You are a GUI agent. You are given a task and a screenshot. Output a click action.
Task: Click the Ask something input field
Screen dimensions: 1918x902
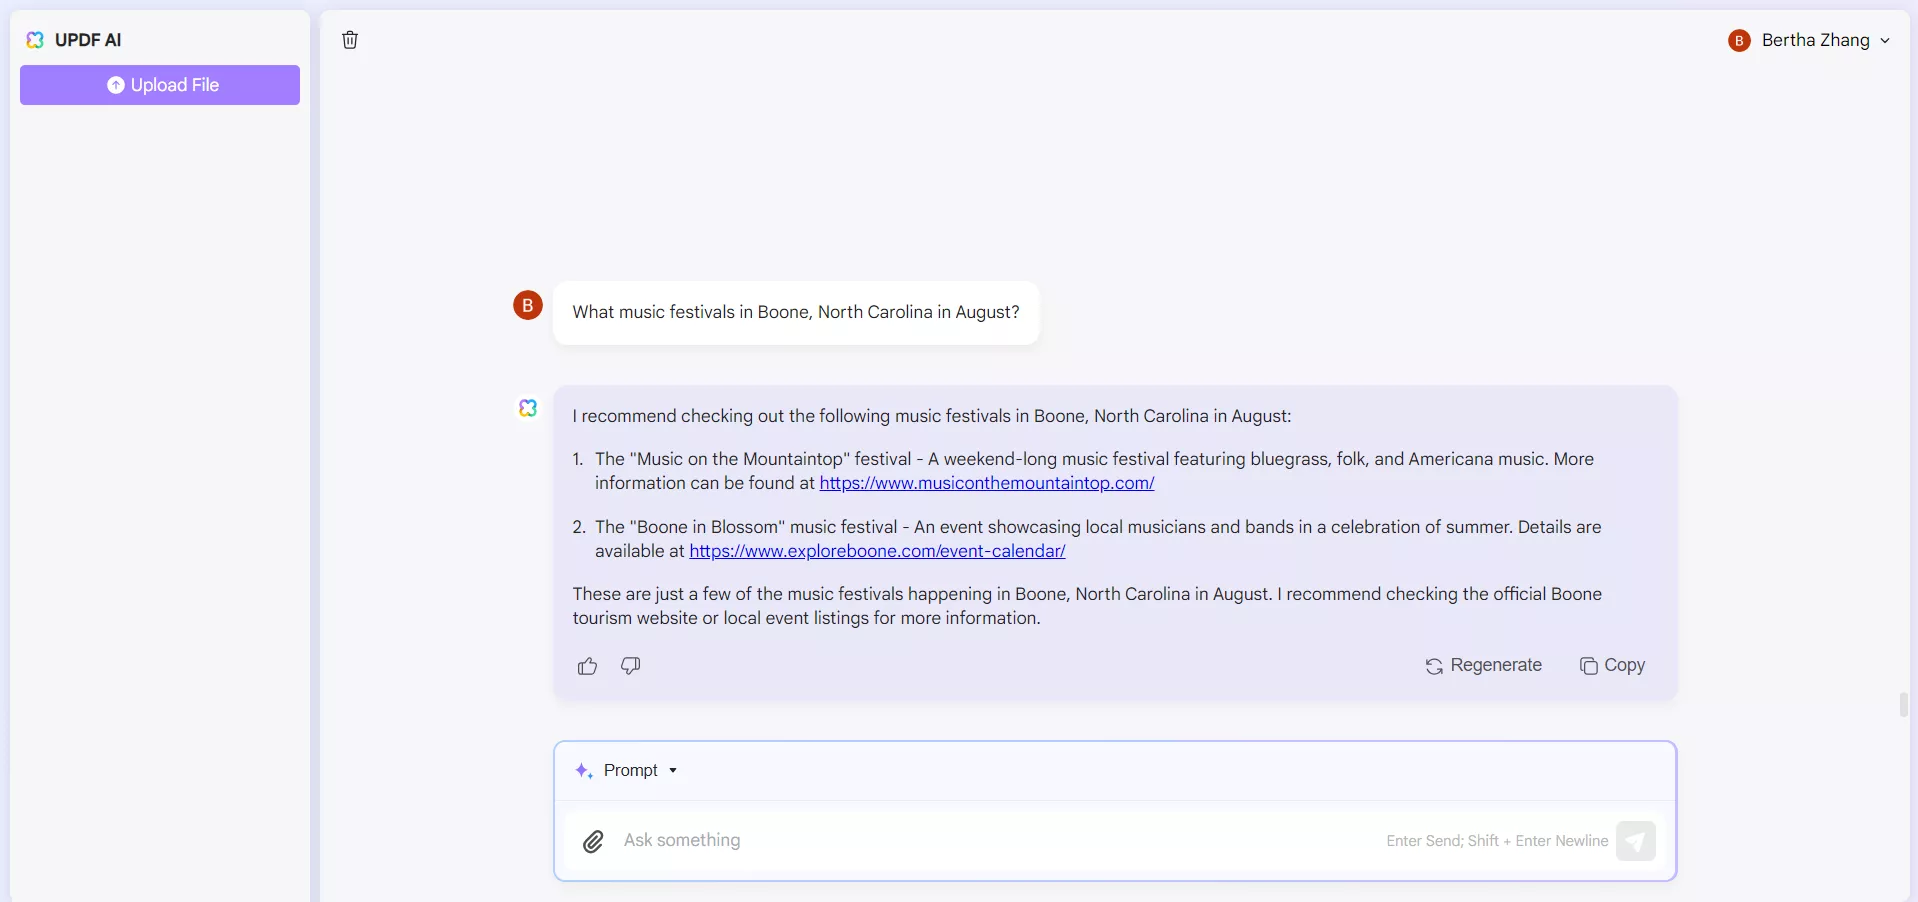coord(1000,841)
